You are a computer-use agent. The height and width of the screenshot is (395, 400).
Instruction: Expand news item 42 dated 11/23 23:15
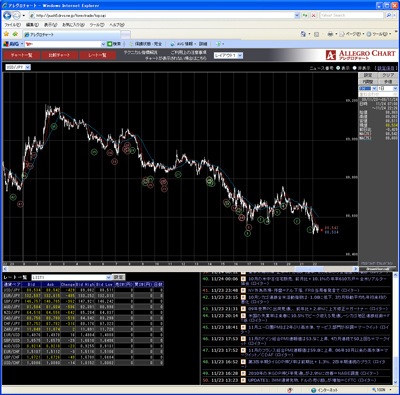point(243,297)
